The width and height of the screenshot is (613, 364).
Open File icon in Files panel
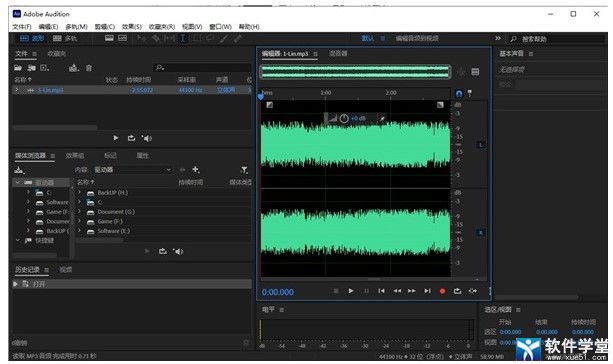tap(18, 68)
